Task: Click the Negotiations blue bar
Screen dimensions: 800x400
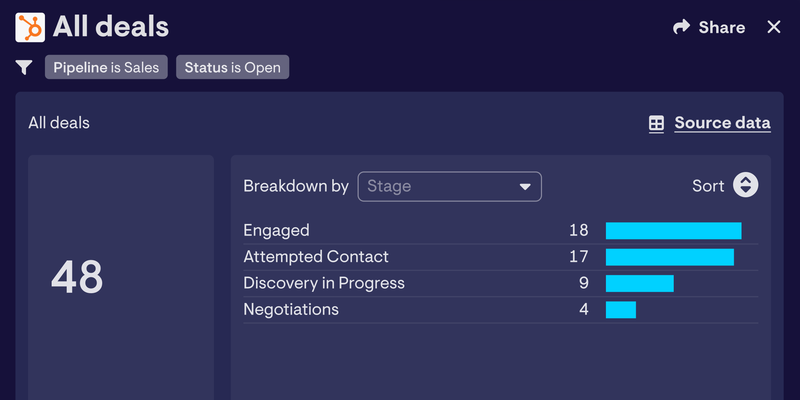Action: [621, 310]
